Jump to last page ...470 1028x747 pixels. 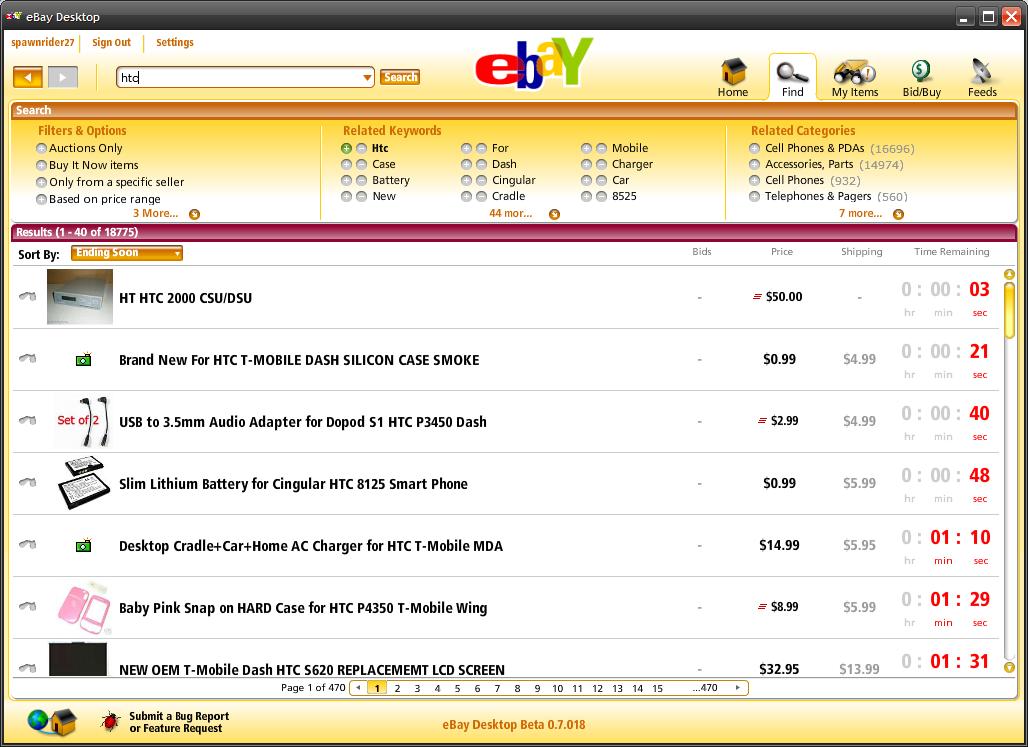tap(705, 688)
